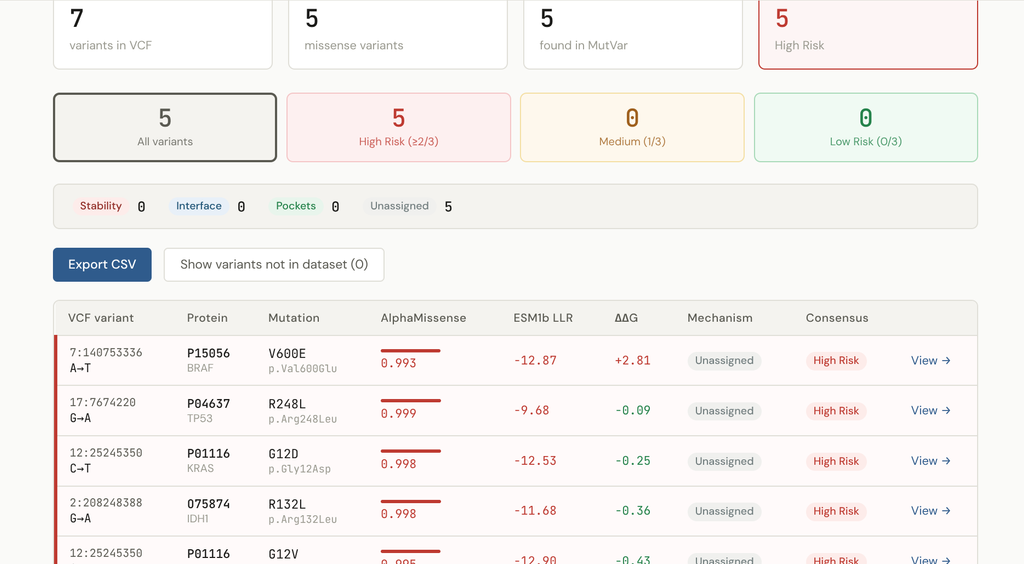The width and height of the screenshot is (1024, 564).
Task: Sort by AlphaMissense column header
Action: [x=423, y=318]
